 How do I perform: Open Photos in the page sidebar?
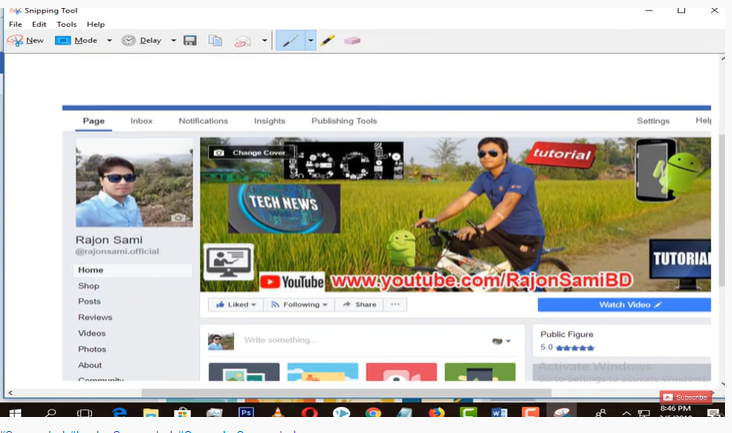pos(92,349)
